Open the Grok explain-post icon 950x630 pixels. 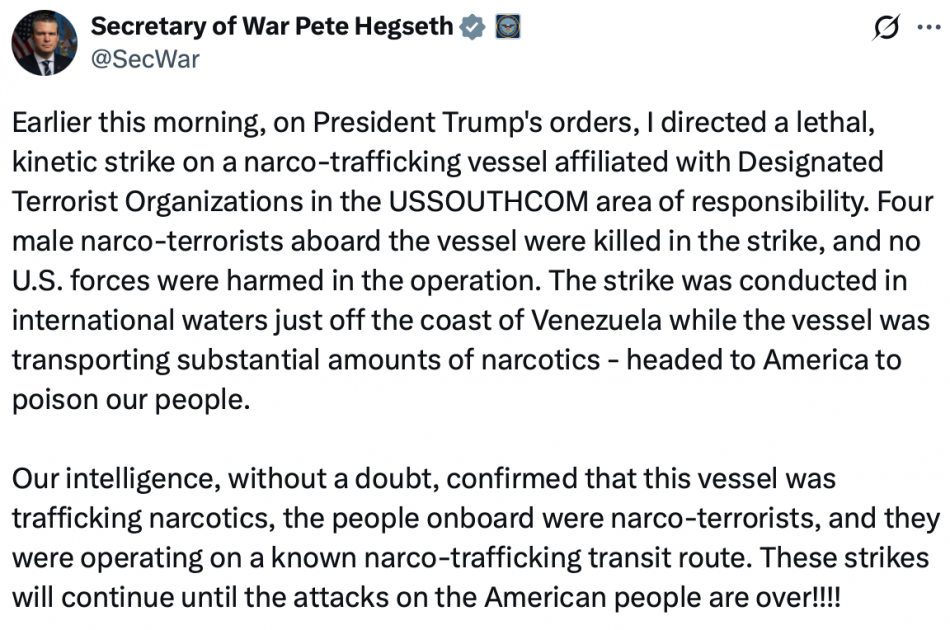886,28
